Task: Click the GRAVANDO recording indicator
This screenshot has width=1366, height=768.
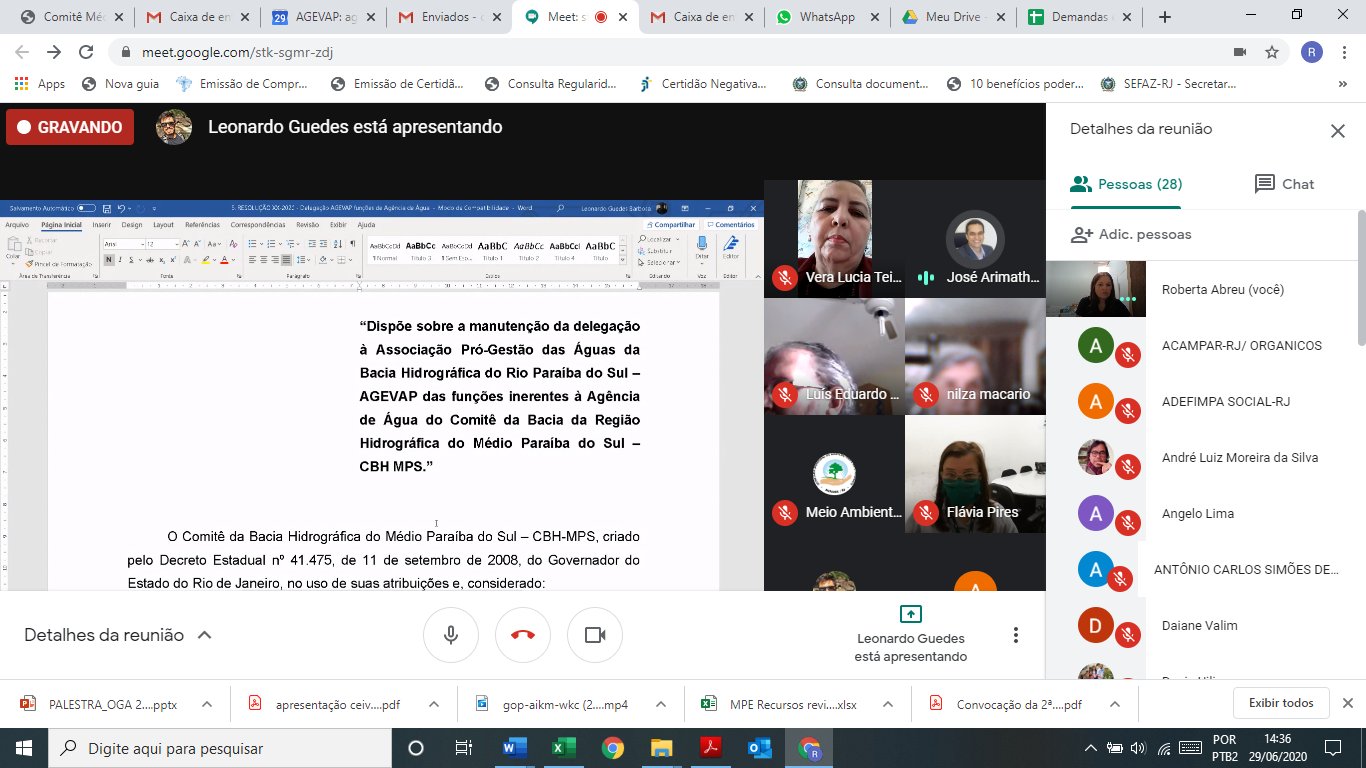Action: coord(70,127)
